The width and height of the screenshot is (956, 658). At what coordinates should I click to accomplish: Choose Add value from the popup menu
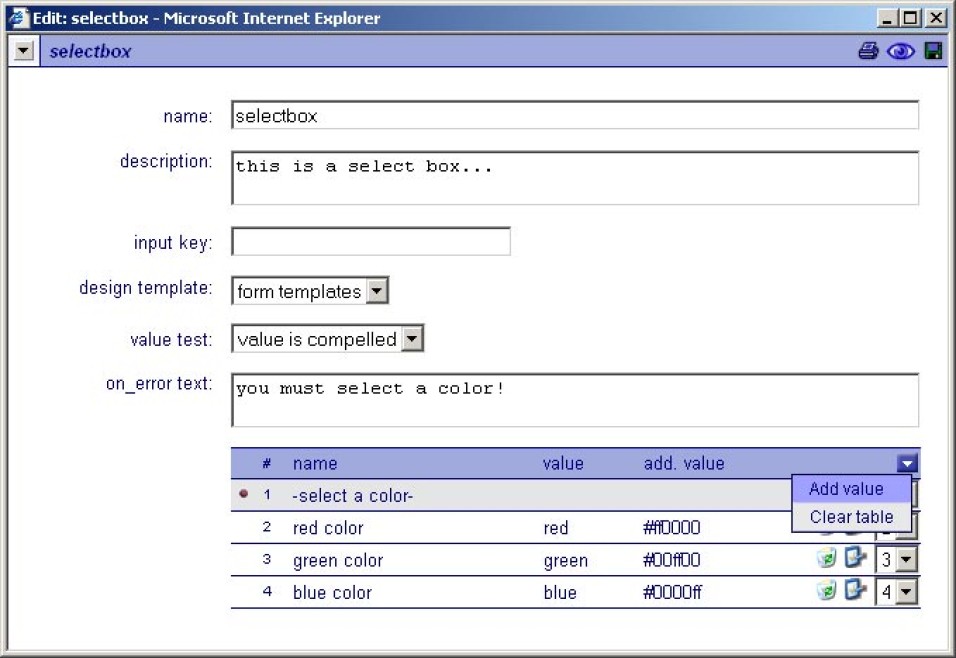click(846, 489)
